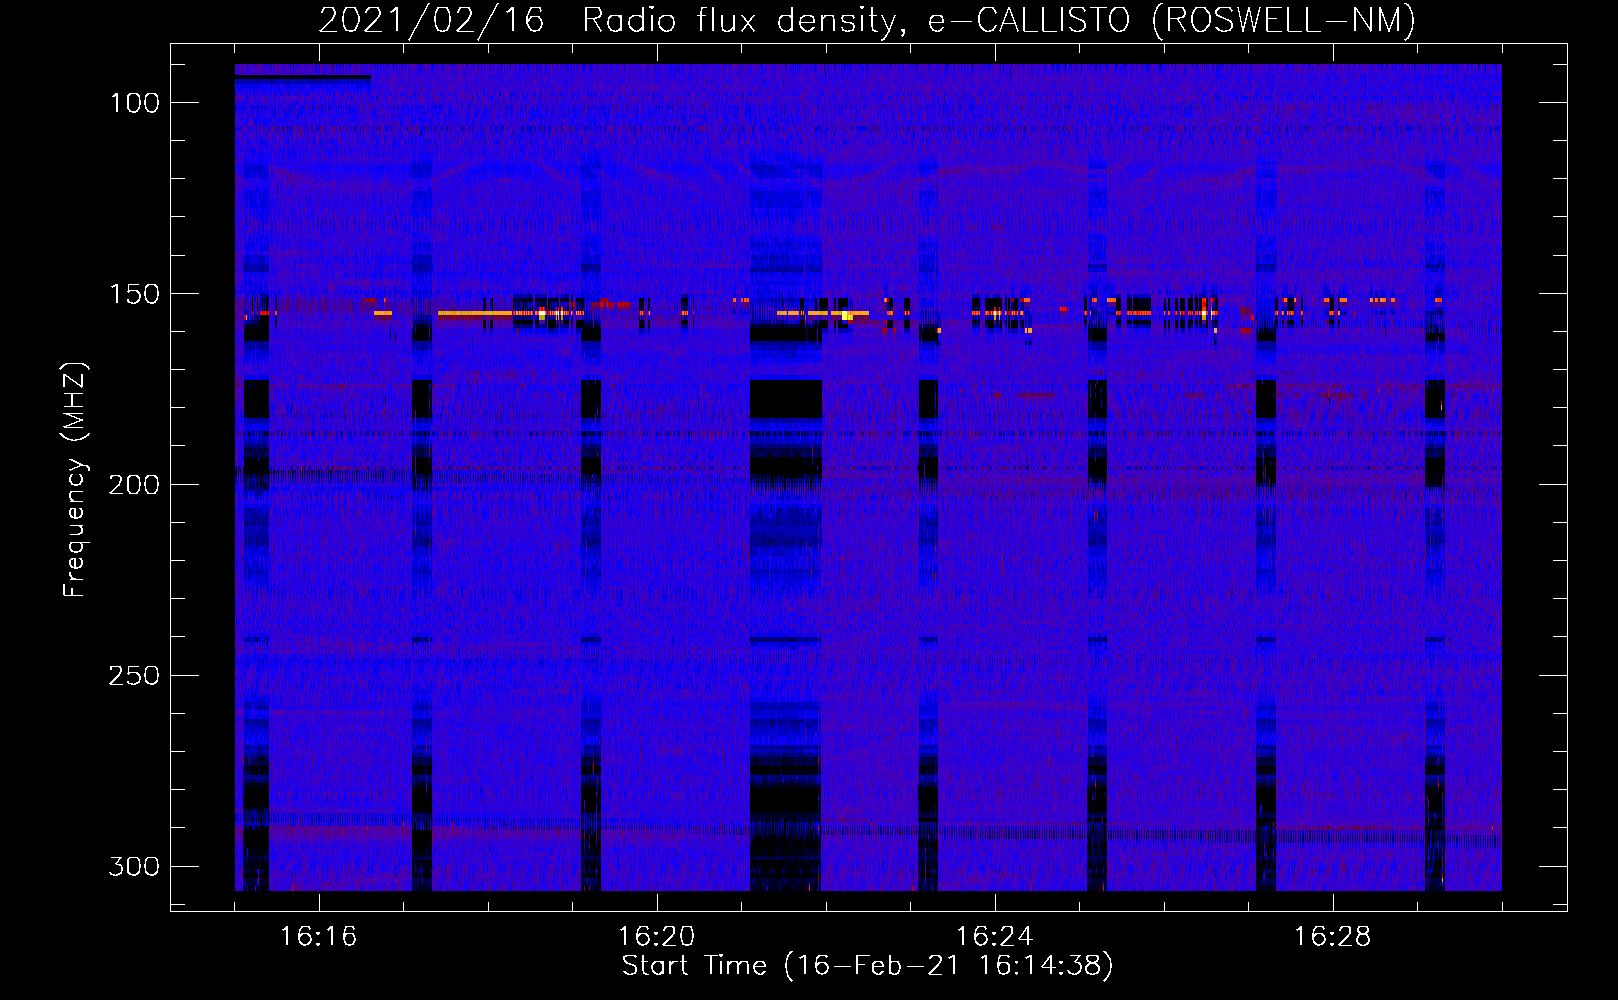Click the '16:16' time axis label
Viewport: 1618px width, 1000px height.
pos(318,937)
